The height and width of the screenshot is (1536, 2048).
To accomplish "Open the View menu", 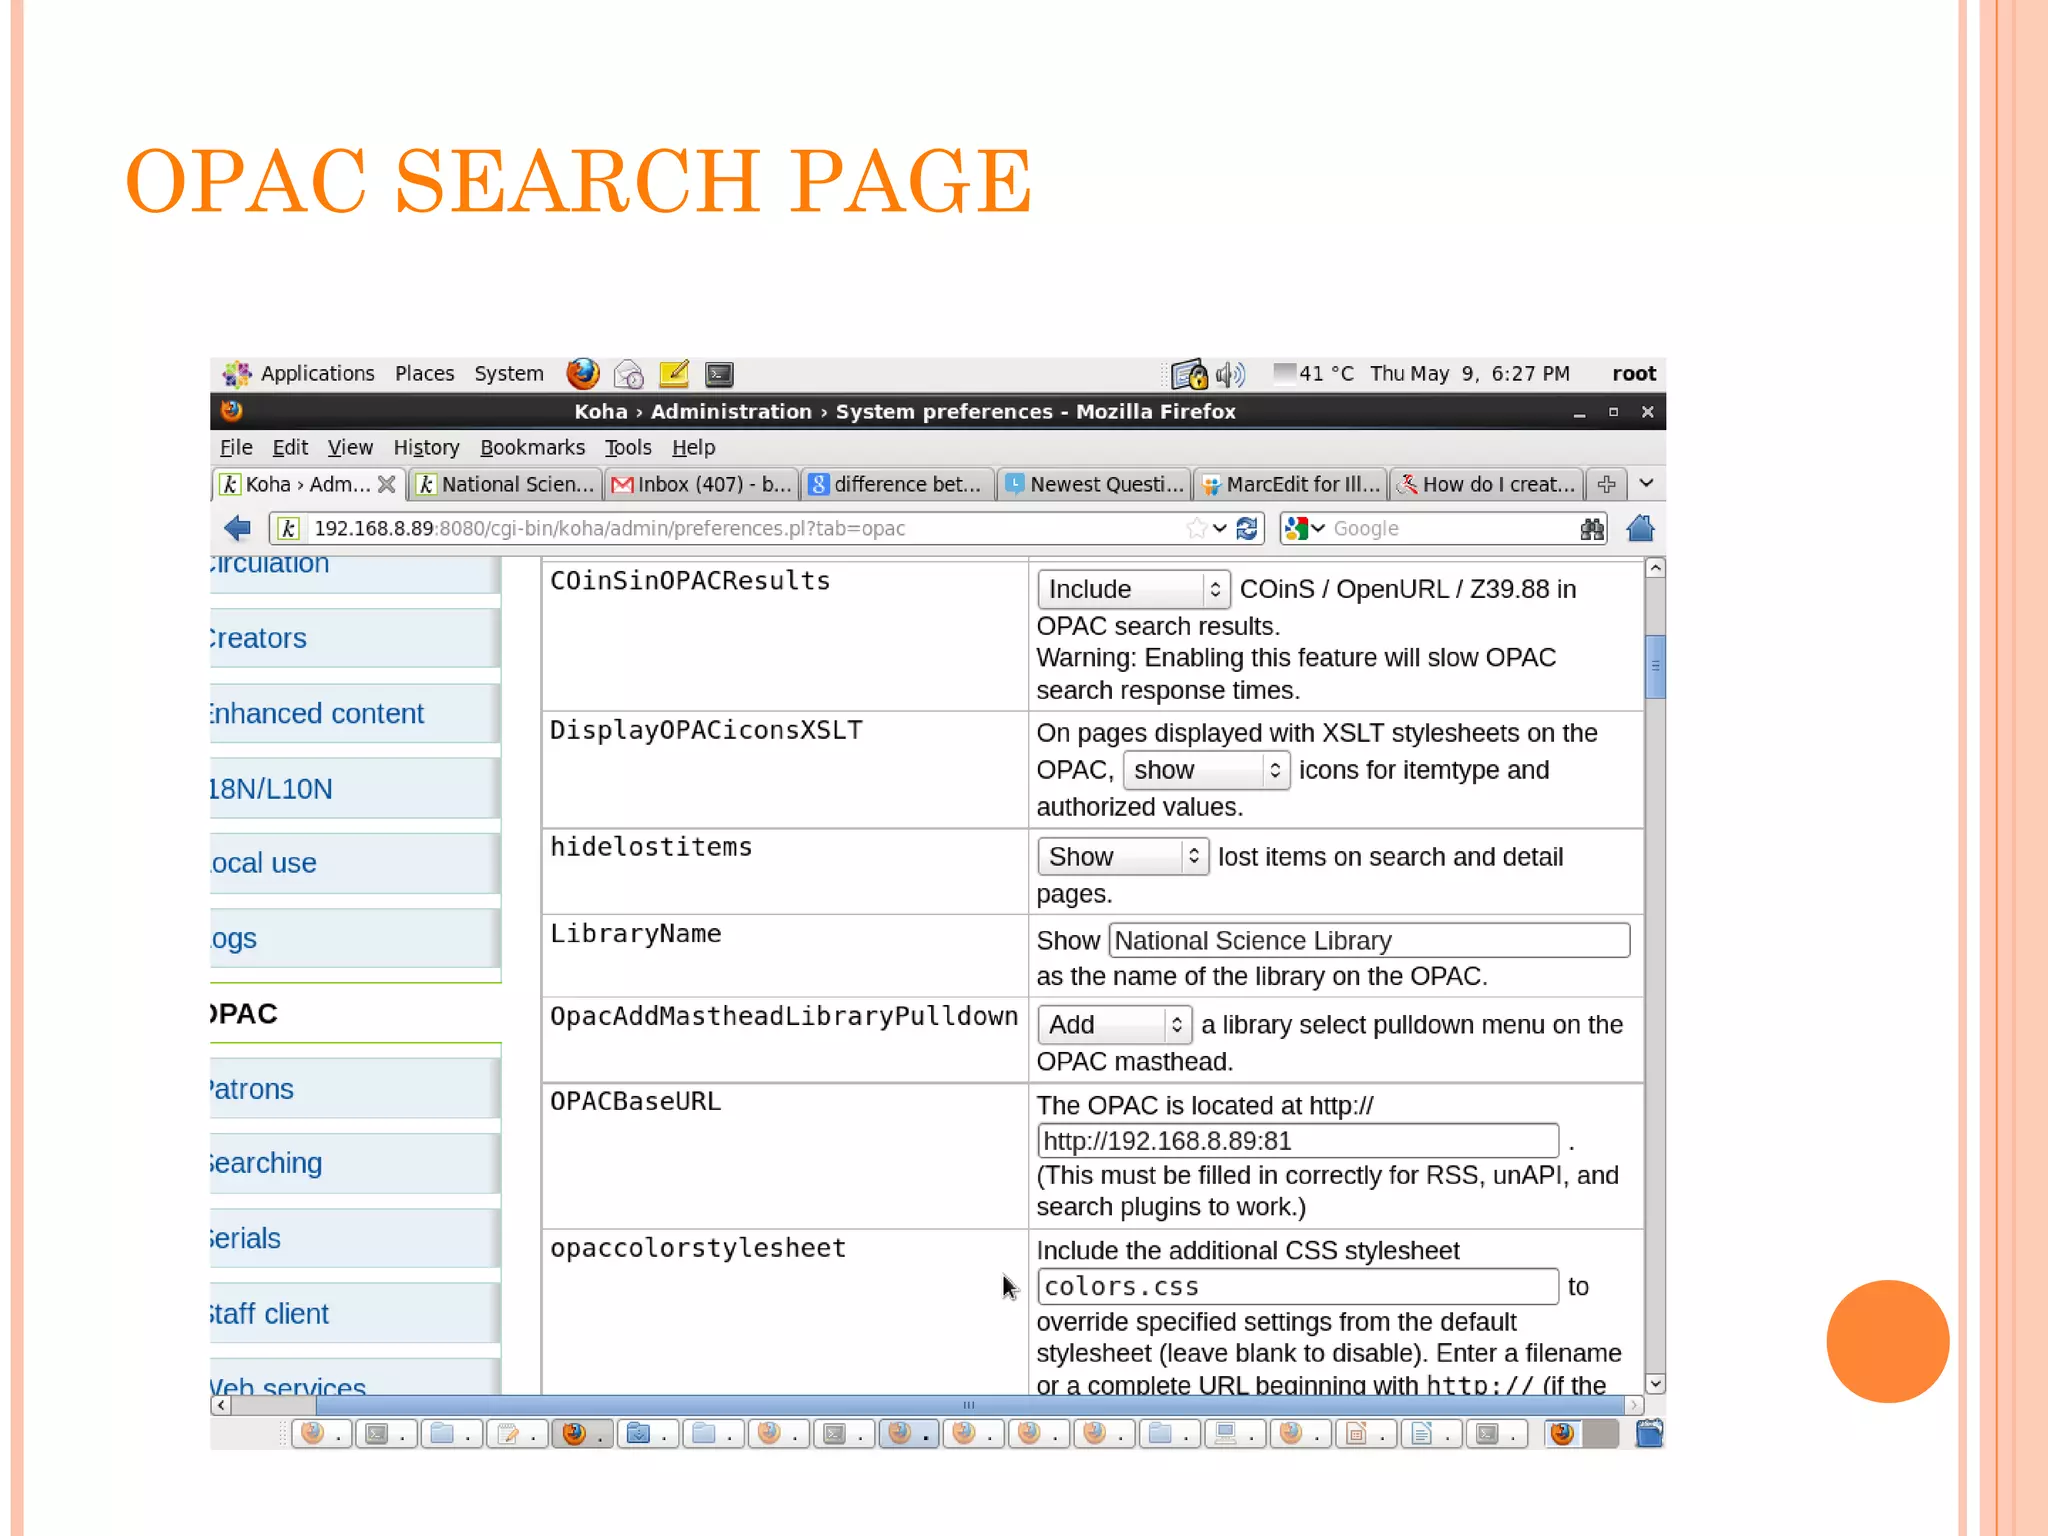I will (350, 447).
